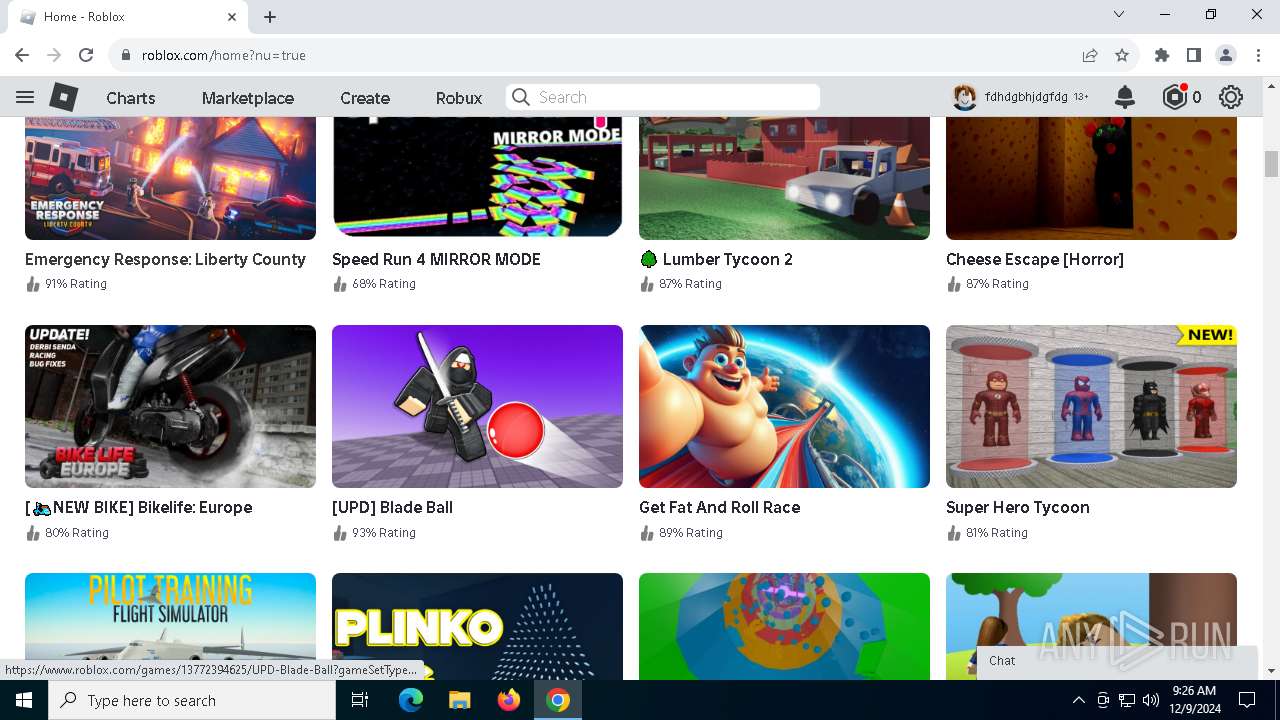Open File Explorer from taskbar
Viewport: 1280px width, 720px height.
pos(459,700)
